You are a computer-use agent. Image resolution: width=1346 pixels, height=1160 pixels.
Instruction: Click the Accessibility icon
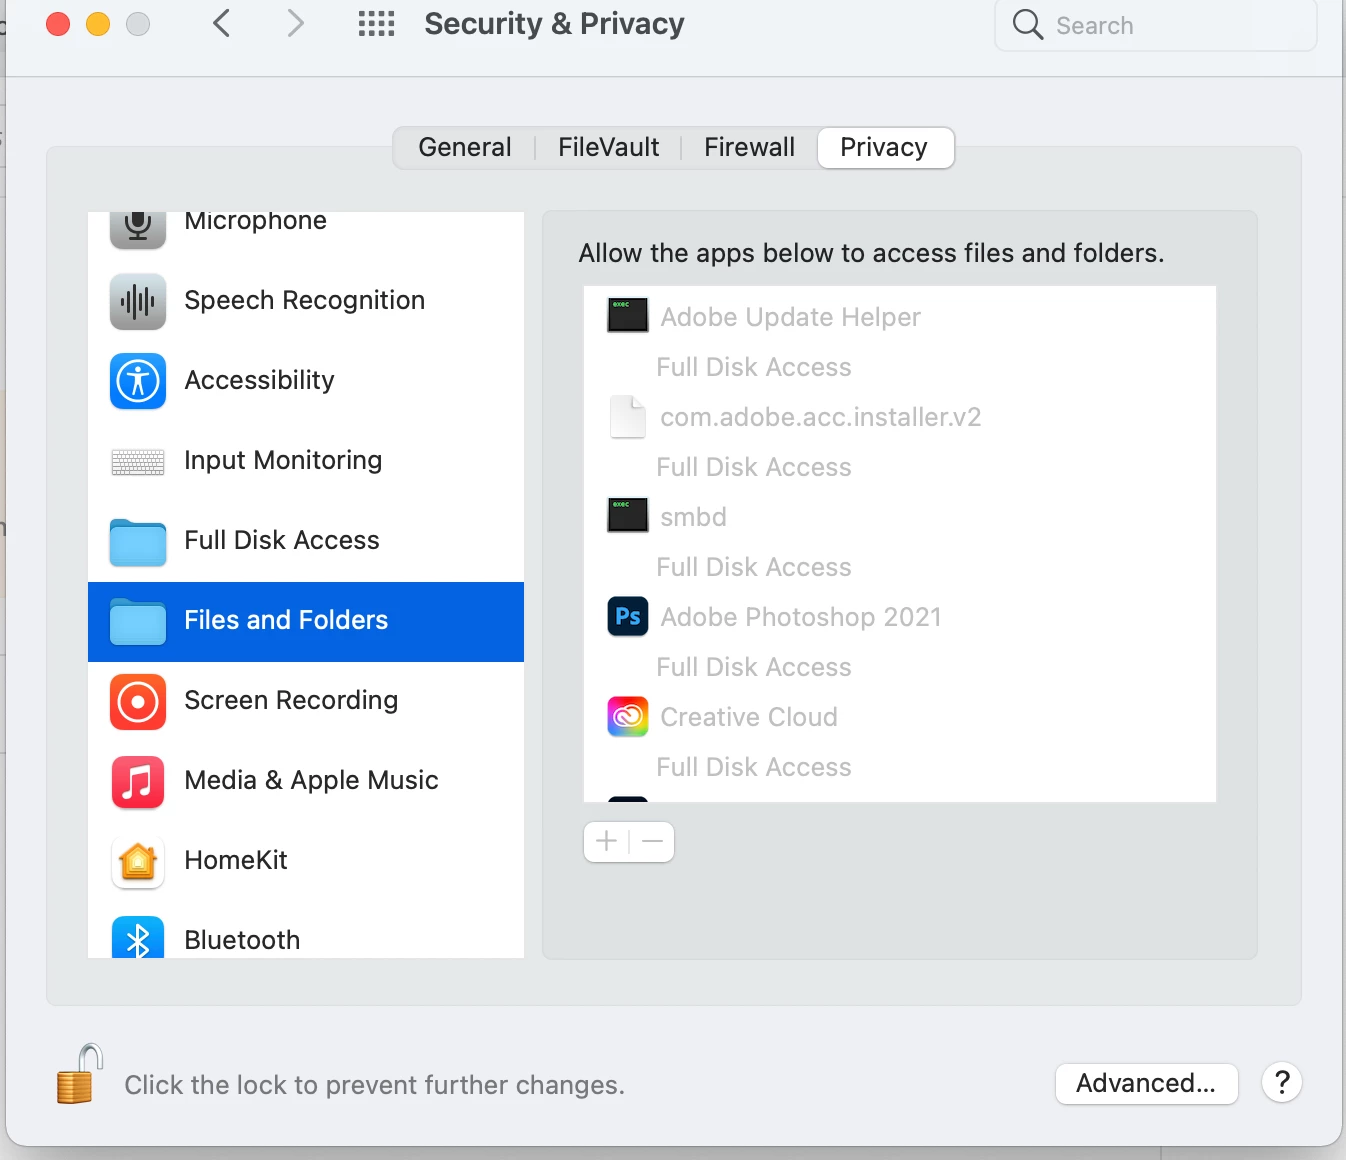pyautogui.click(x=138, y=381)
